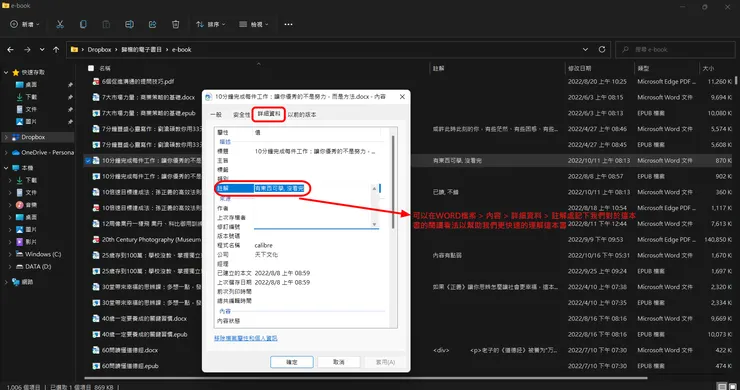
Task: Click the 取消 (Cancel) button in the dialog
Action: [x=338, y=362]
